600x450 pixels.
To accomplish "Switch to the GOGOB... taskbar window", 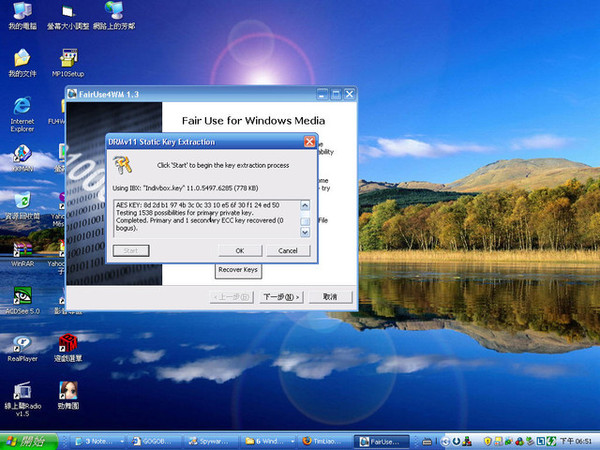I will coord(155,441).
